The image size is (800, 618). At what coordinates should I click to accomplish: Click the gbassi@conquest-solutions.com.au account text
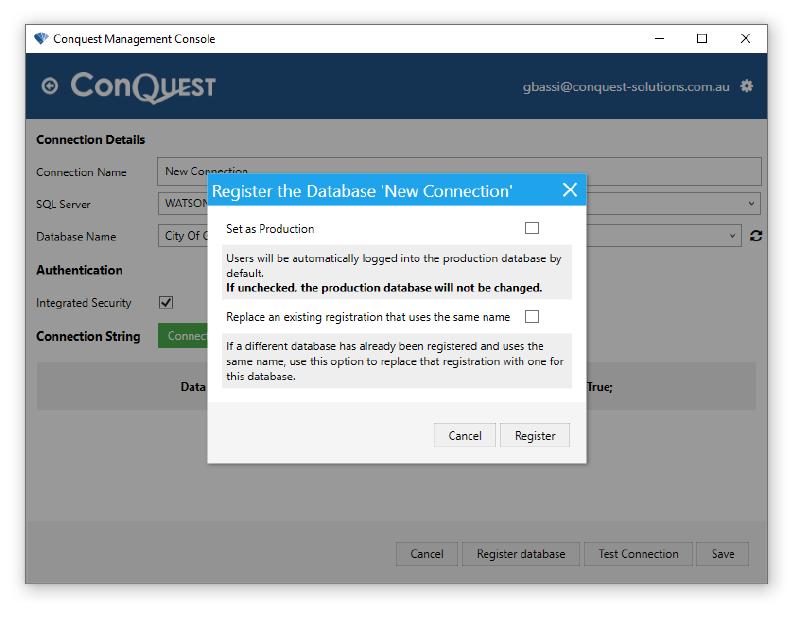click(626, 87)
